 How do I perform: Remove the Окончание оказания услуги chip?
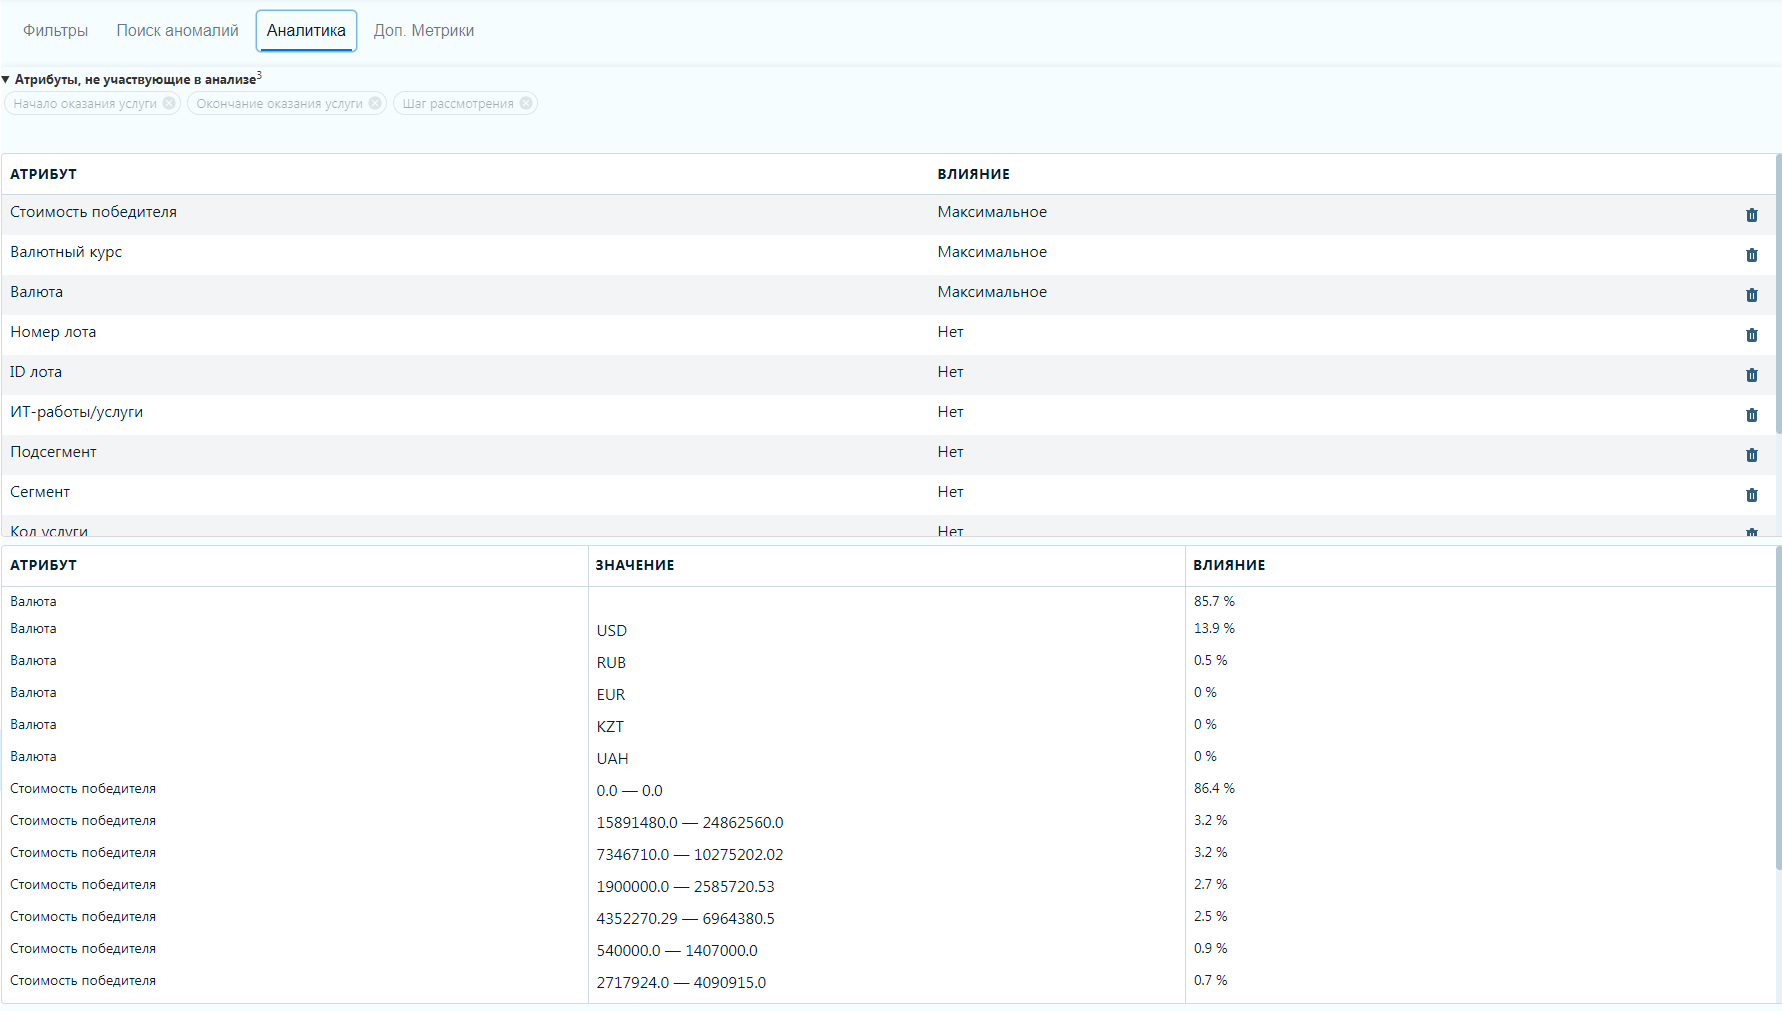click(x=375, y=103)
